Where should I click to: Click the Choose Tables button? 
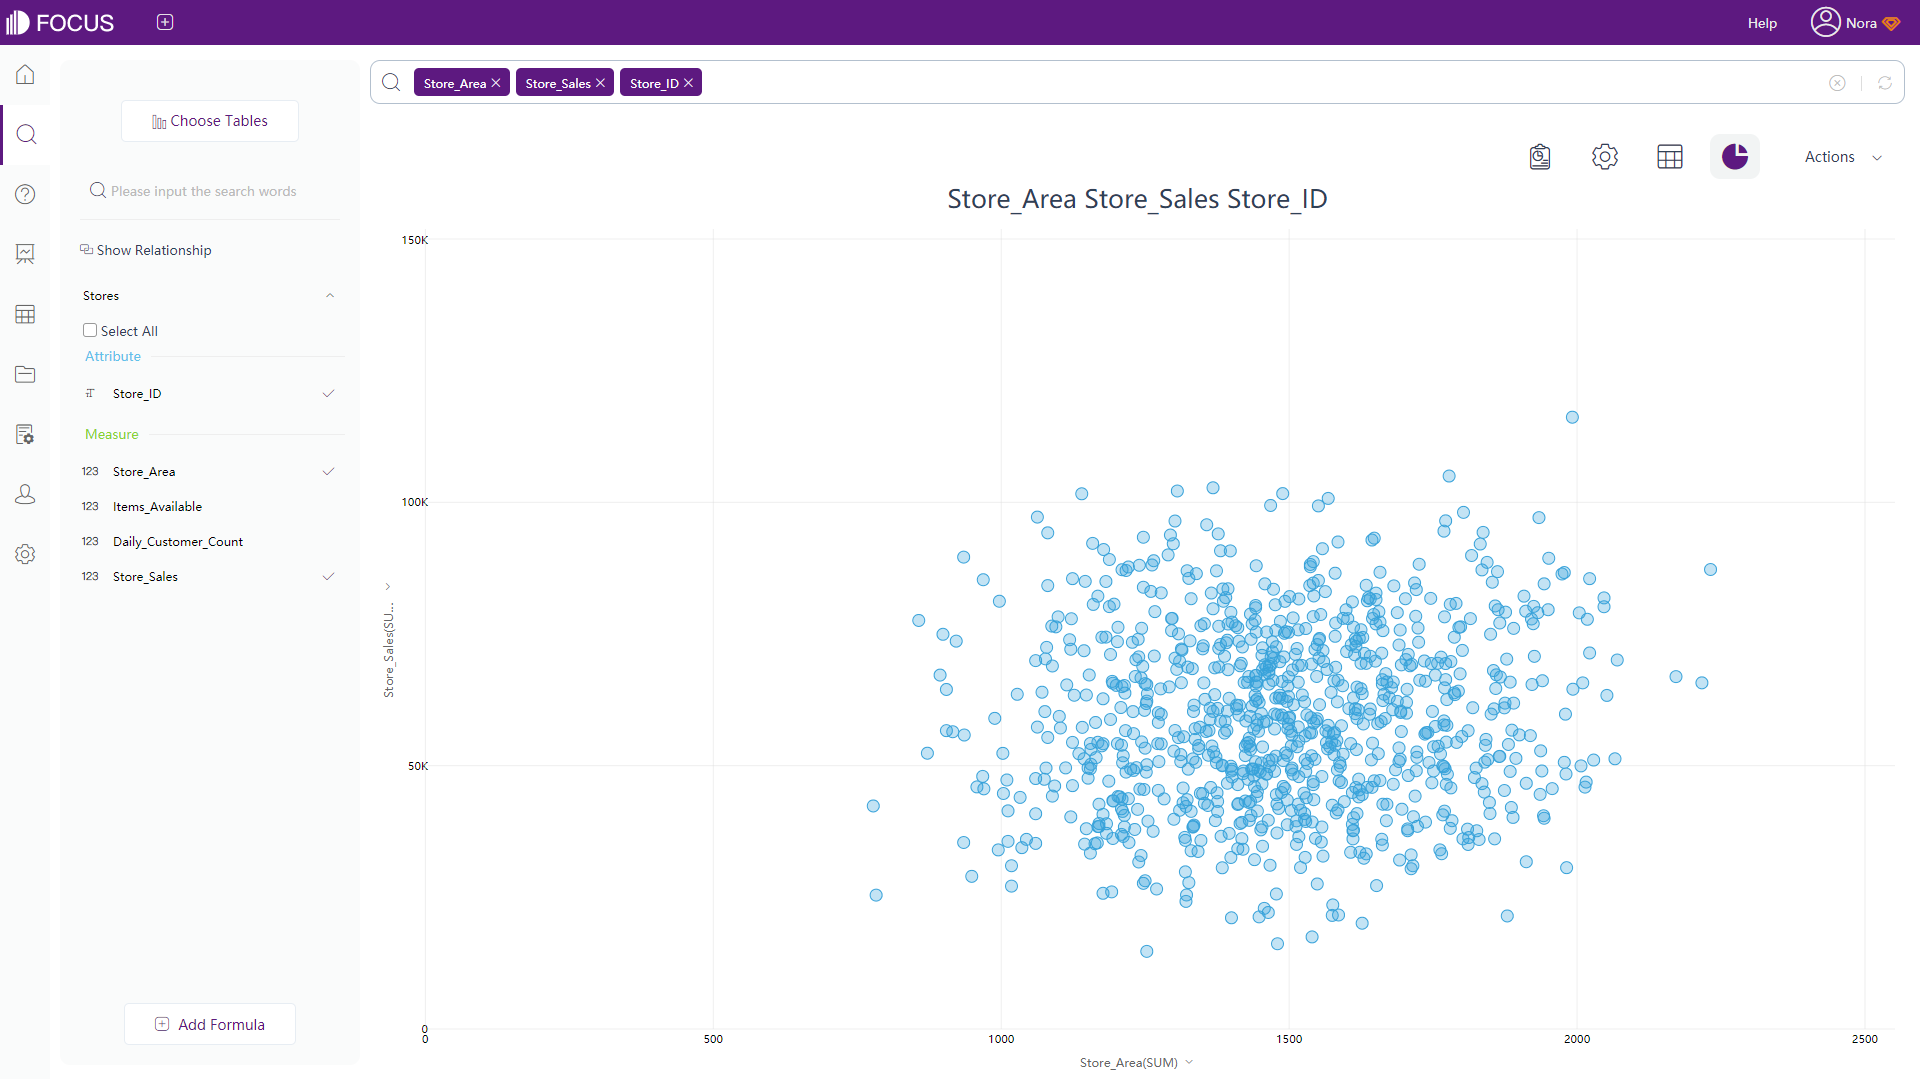(210, 121)
